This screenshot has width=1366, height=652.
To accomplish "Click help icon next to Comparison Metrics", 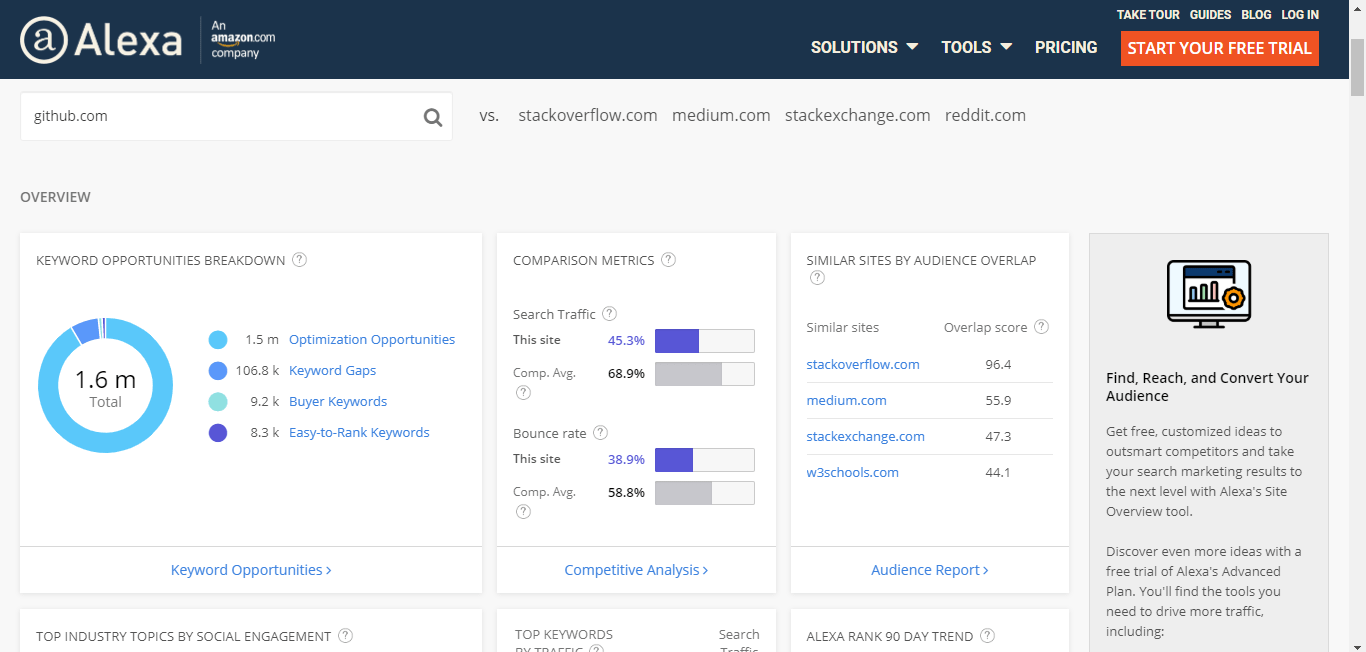I will 668,260.
